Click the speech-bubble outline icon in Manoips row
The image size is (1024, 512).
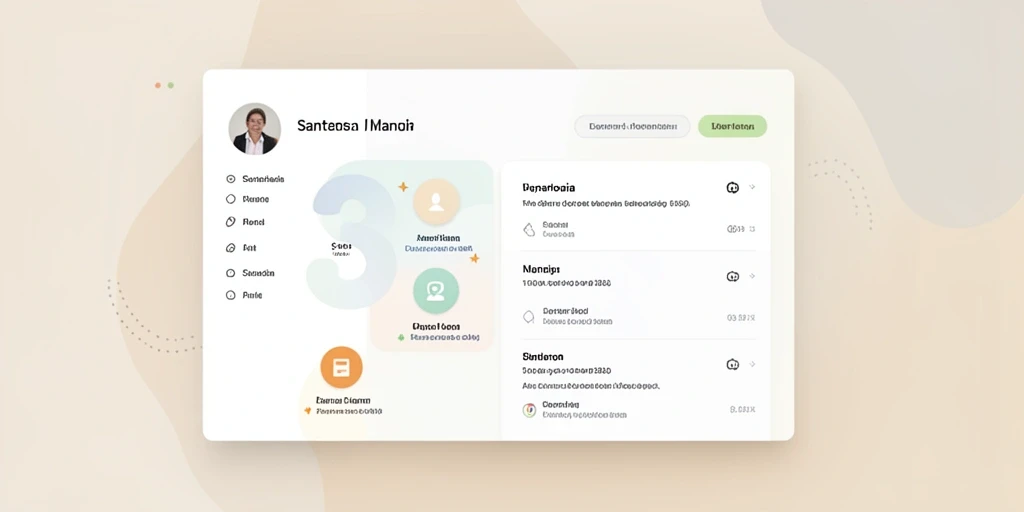tap(529, 317)
